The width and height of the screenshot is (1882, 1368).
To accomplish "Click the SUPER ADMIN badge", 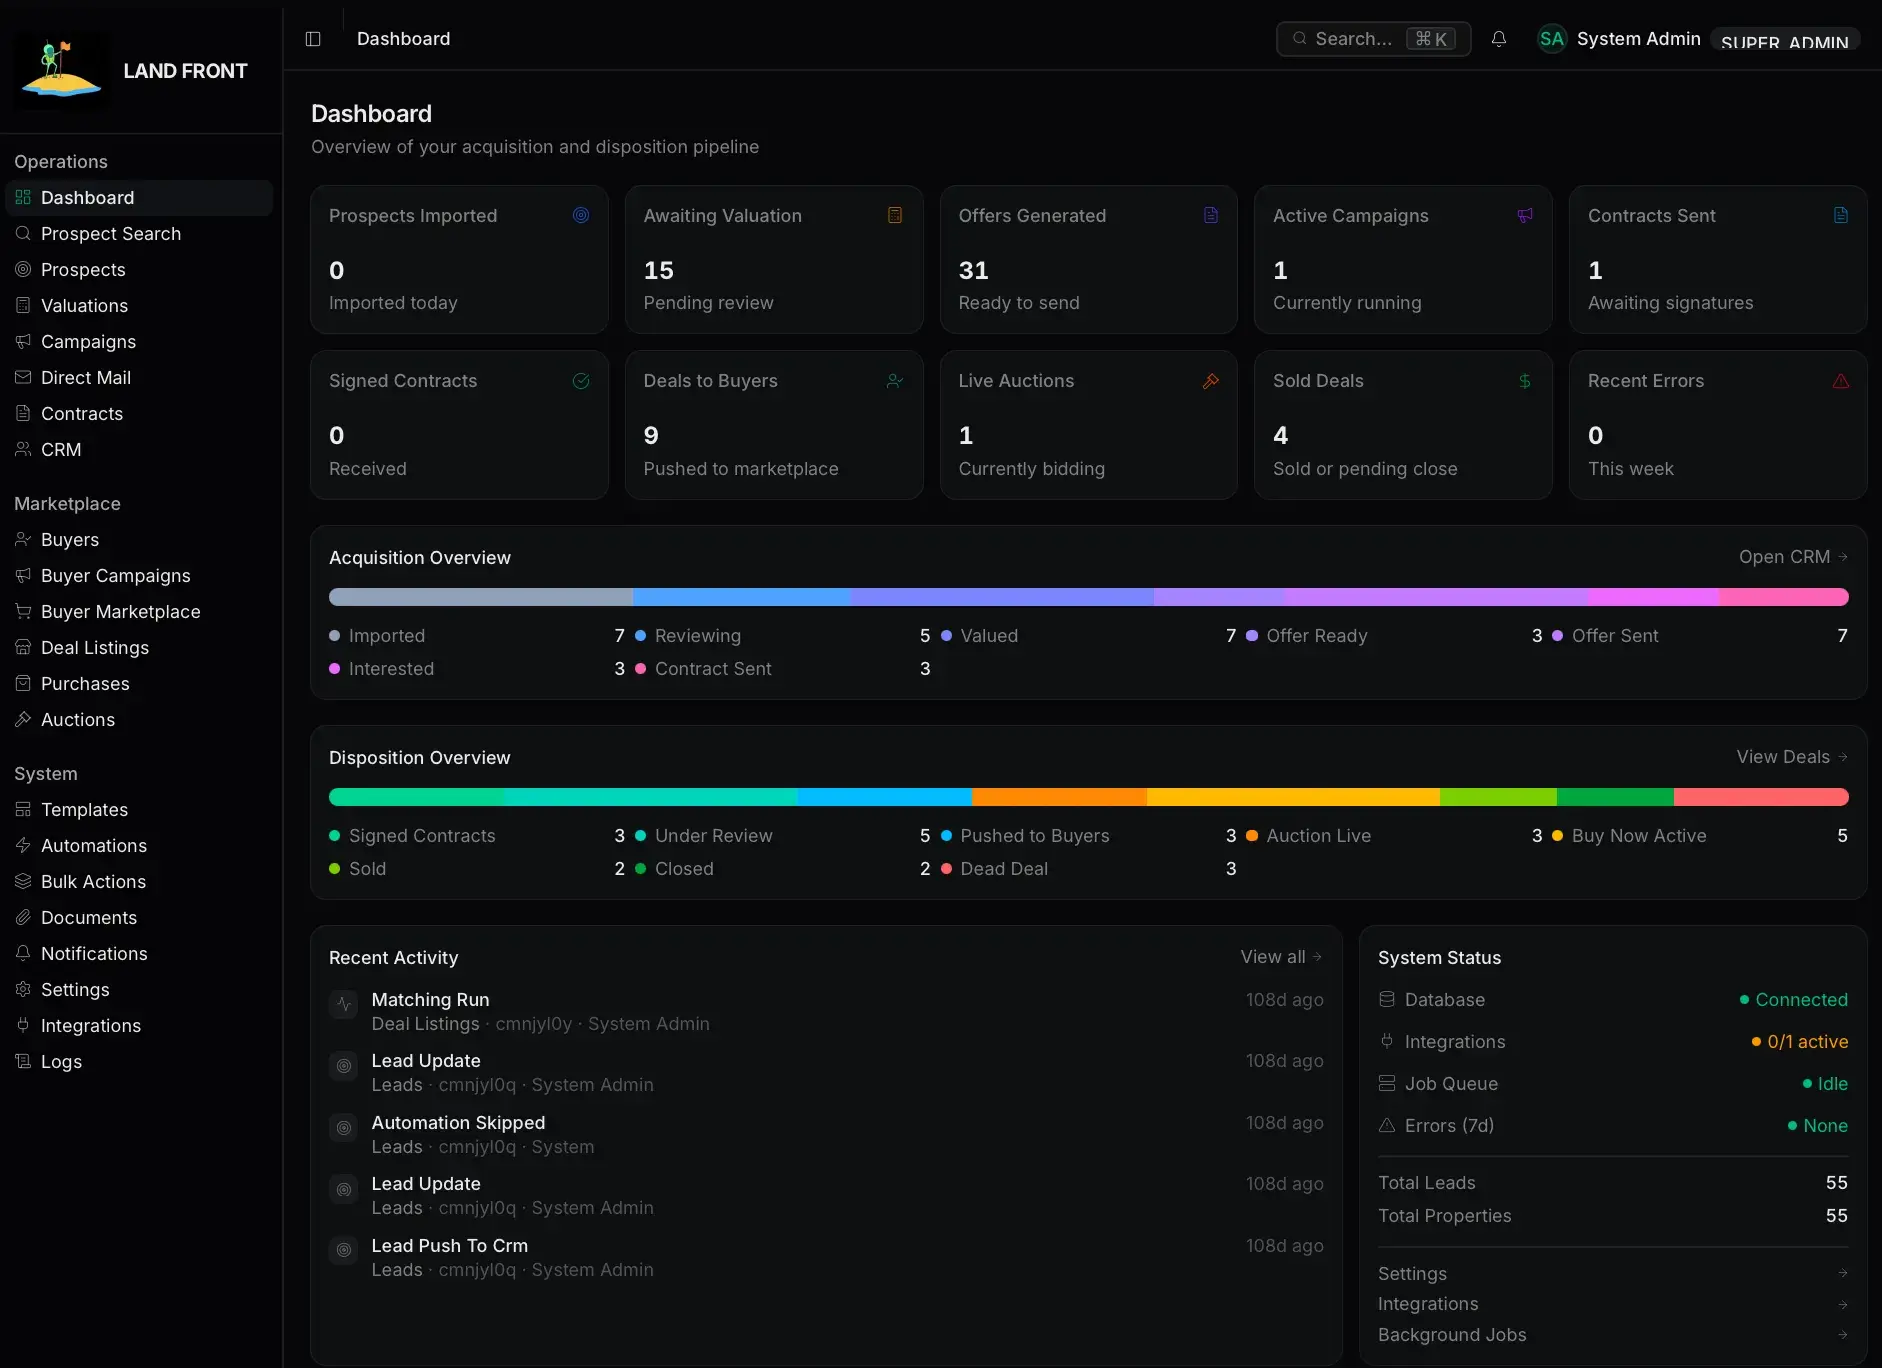I will tap(1785, 40).
